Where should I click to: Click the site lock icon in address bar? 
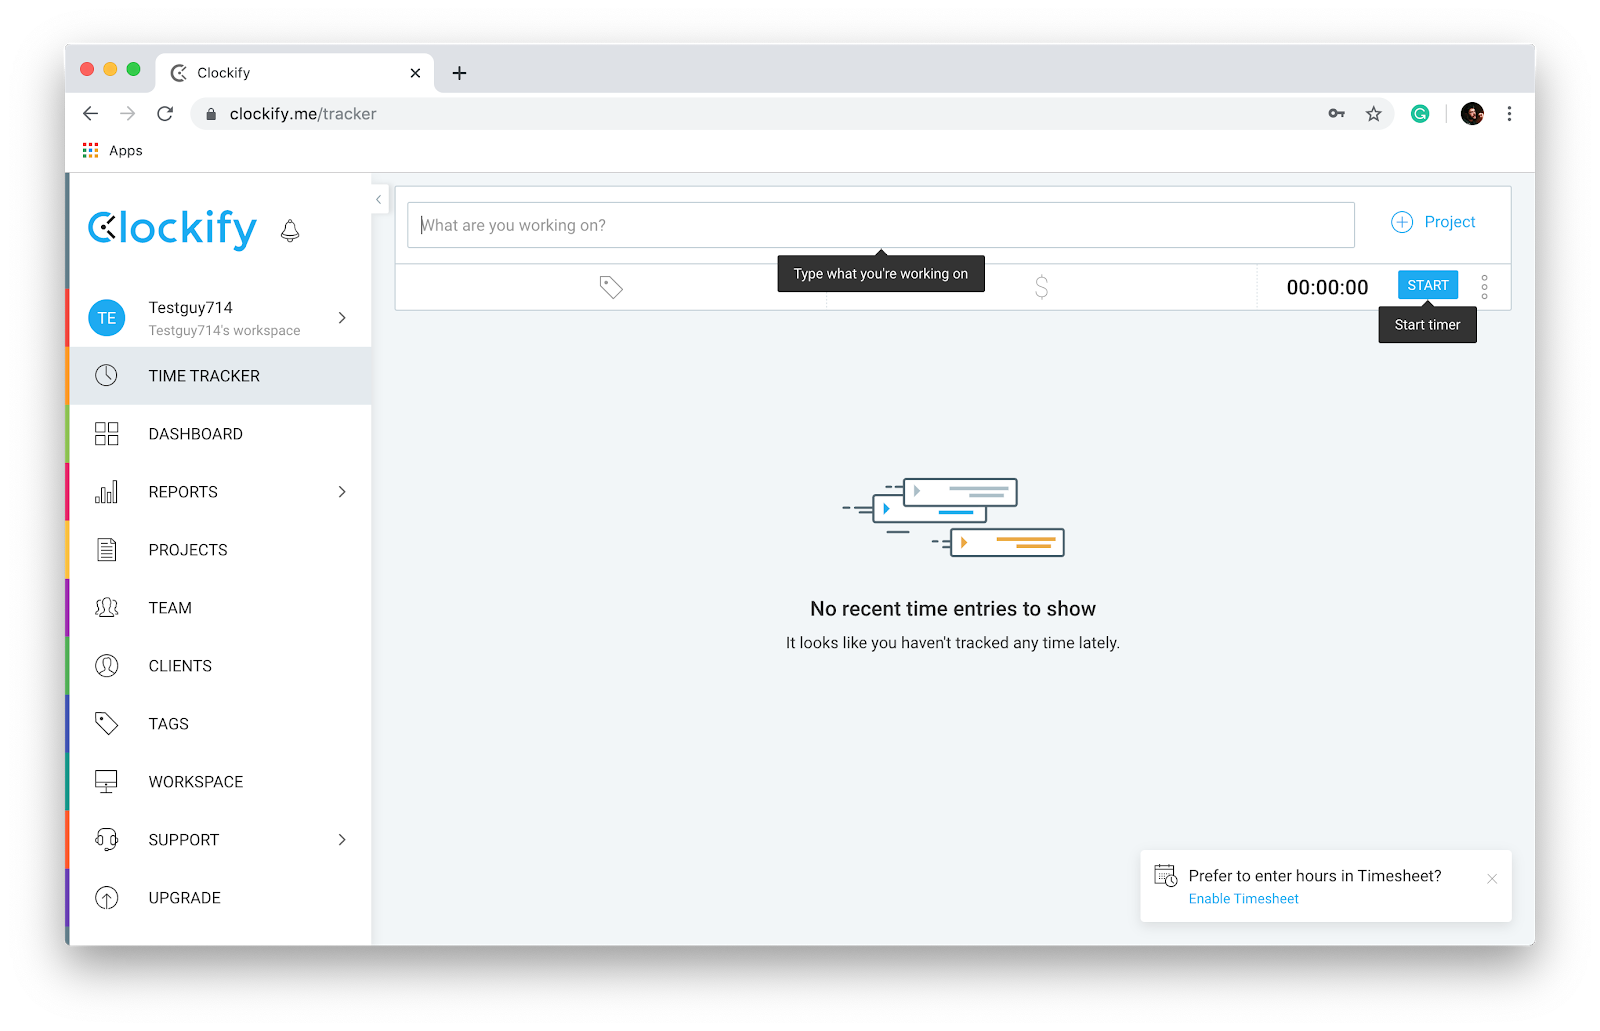[211, 114]
